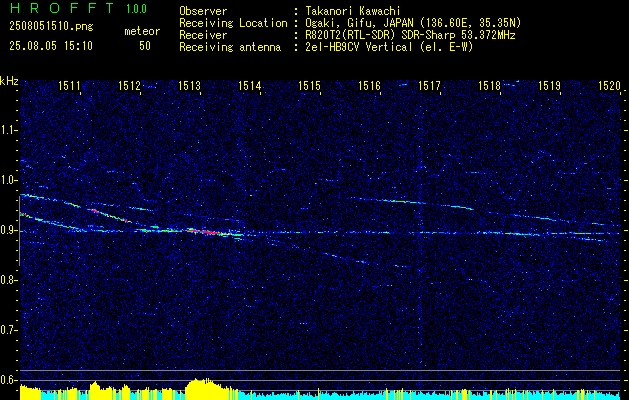
Task: Click the meteor count value 50
Action: [x=145, y=46]
